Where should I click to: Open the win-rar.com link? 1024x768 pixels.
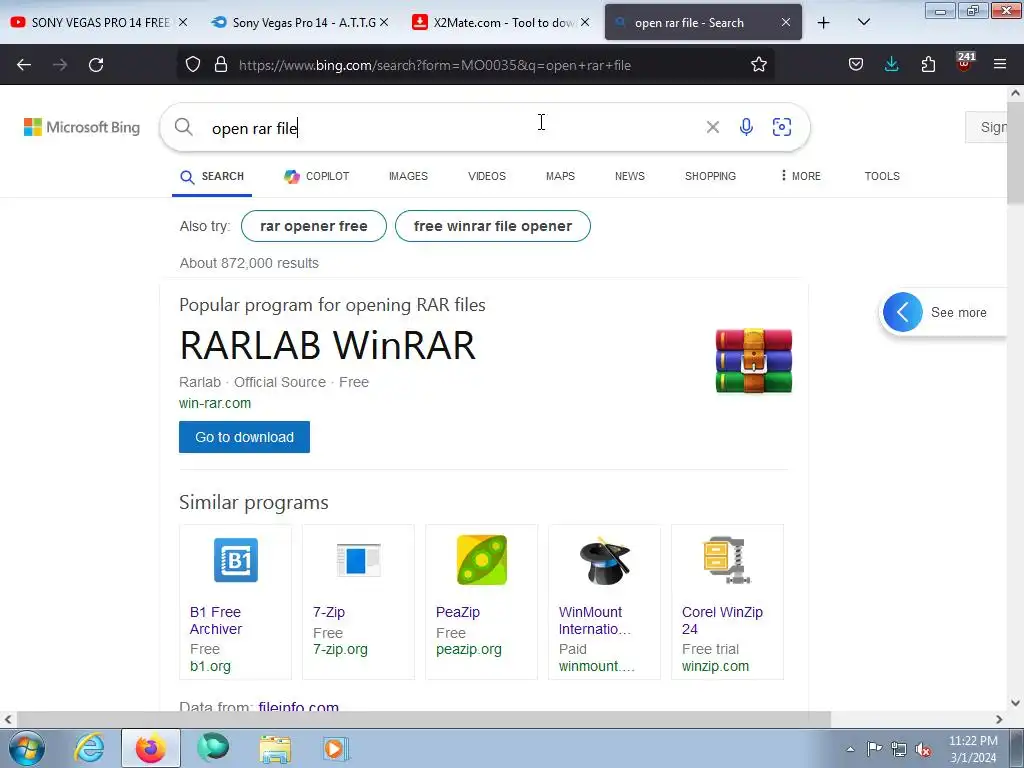[215, 403]
